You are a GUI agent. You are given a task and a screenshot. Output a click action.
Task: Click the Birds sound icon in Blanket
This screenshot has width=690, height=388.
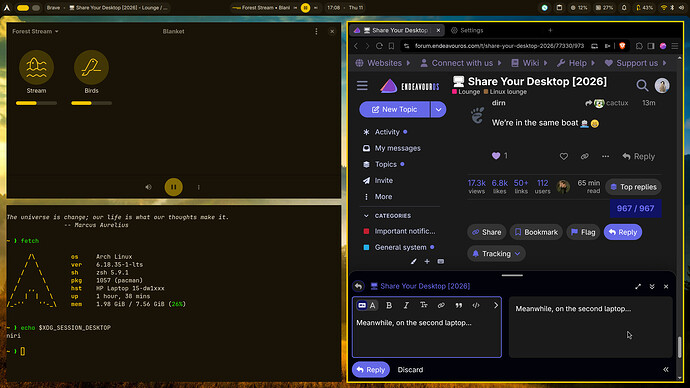pyautogui.click(x=91, y=67)
